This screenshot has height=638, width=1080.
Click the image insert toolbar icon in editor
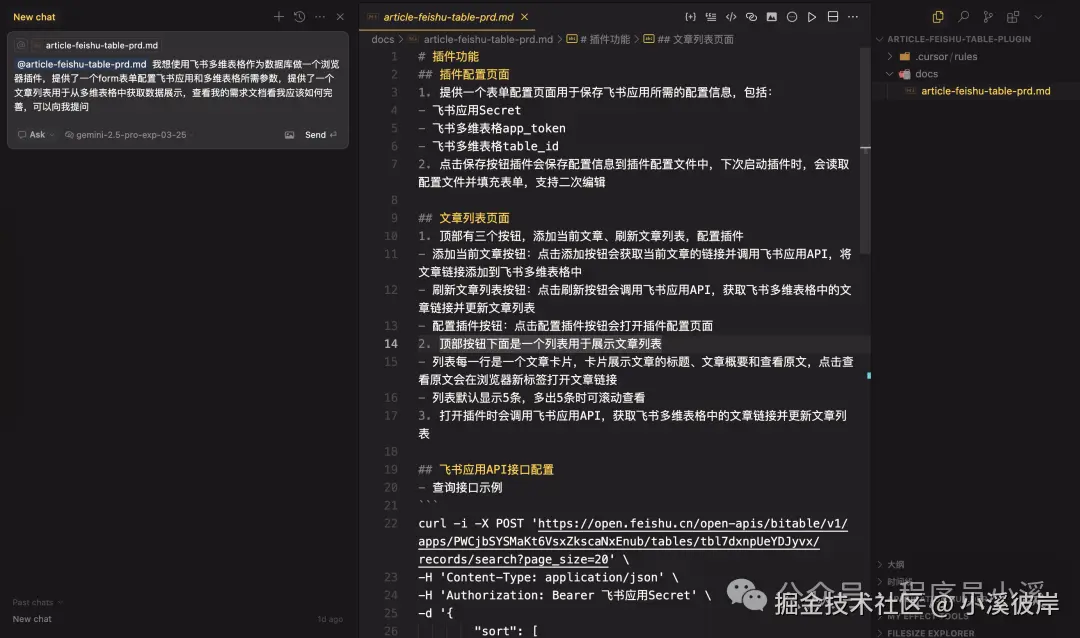click(x=771, y=17)
